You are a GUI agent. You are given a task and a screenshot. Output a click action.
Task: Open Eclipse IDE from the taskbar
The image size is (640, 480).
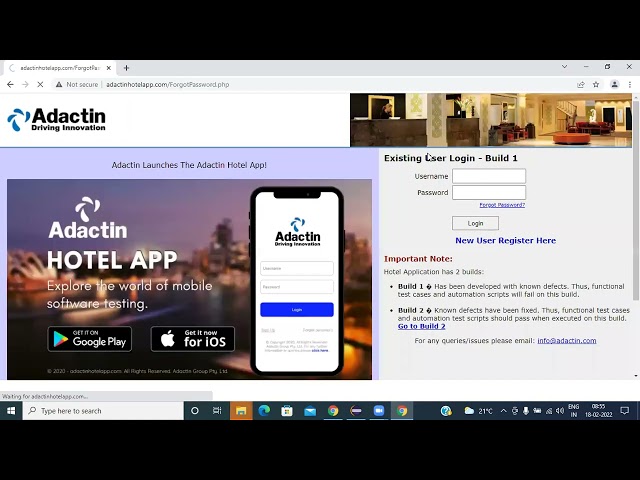pyautogui.click(x=356, y=411)
